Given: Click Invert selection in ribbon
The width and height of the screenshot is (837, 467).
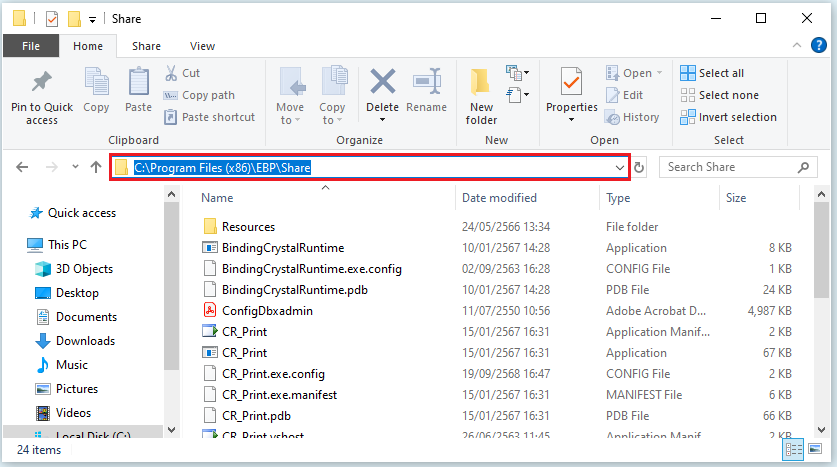Looking at the screenshot, I should [728, 117].
